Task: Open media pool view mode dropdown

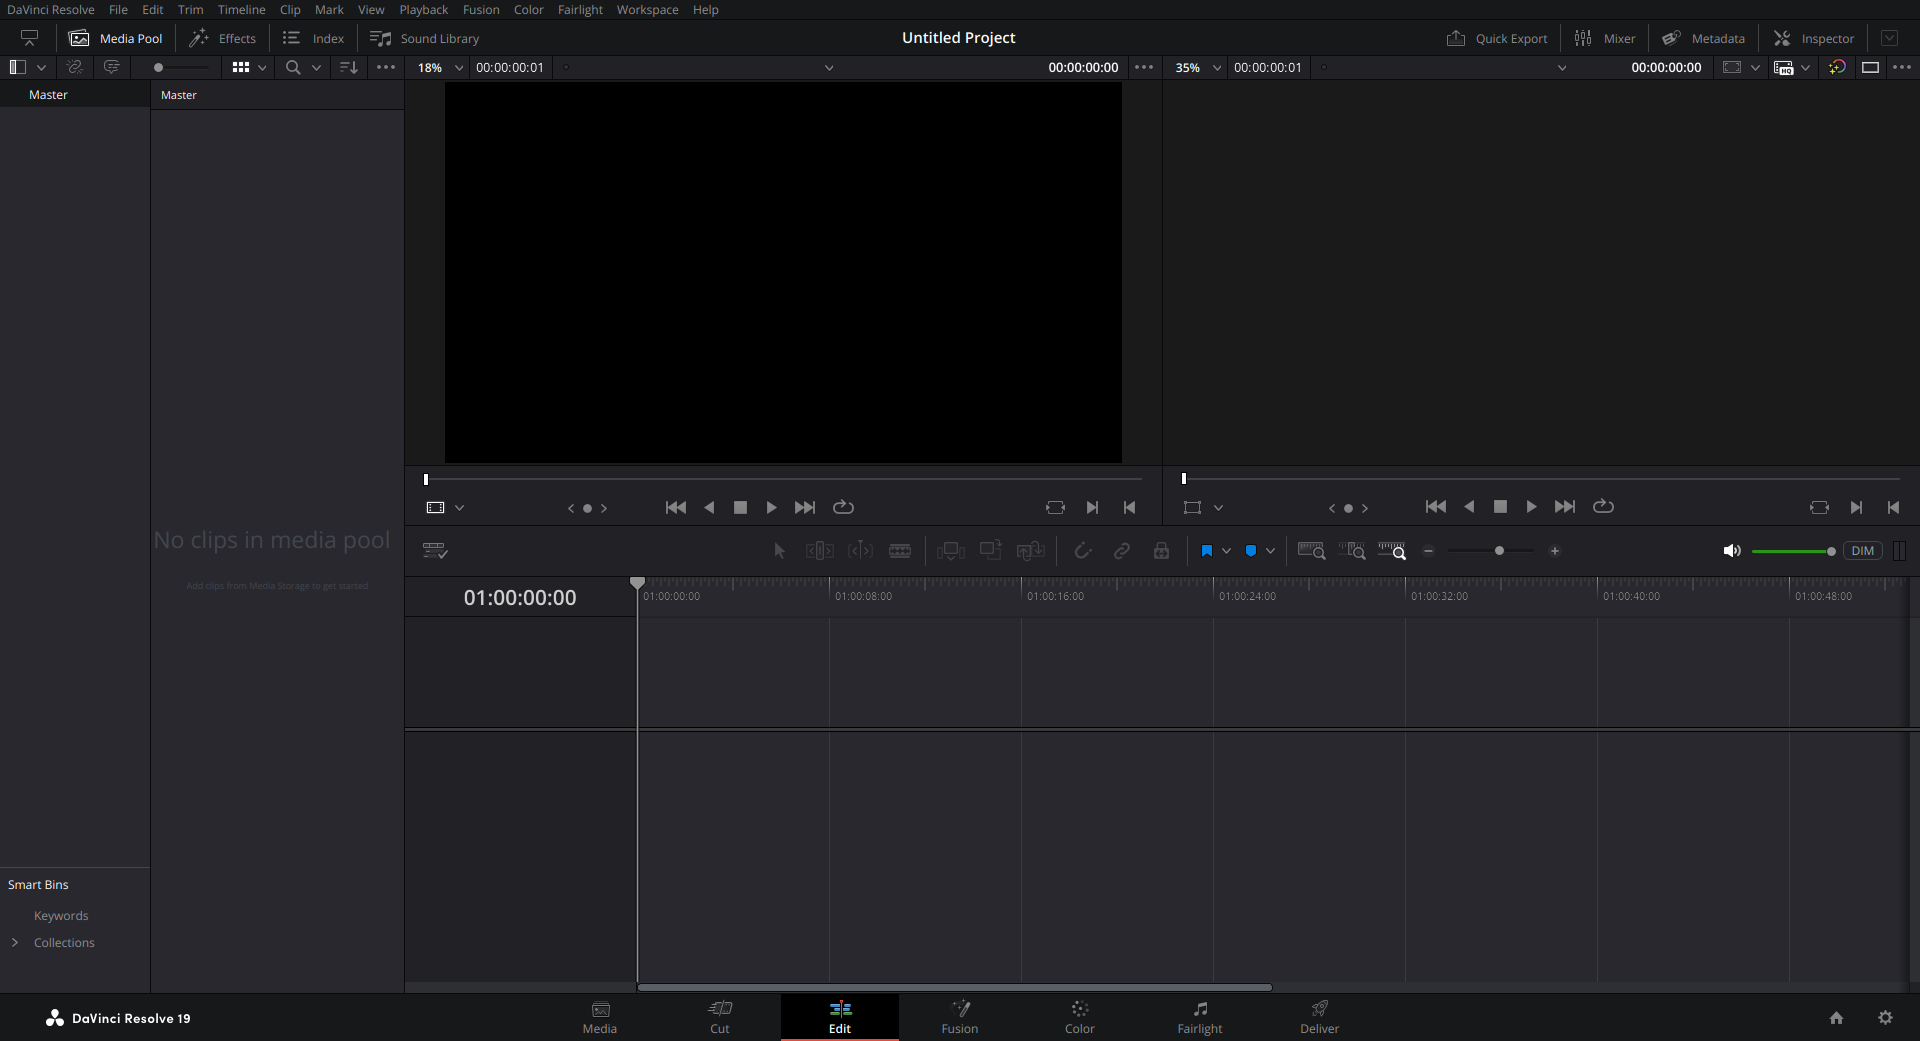Action: (x=262, y=67)
